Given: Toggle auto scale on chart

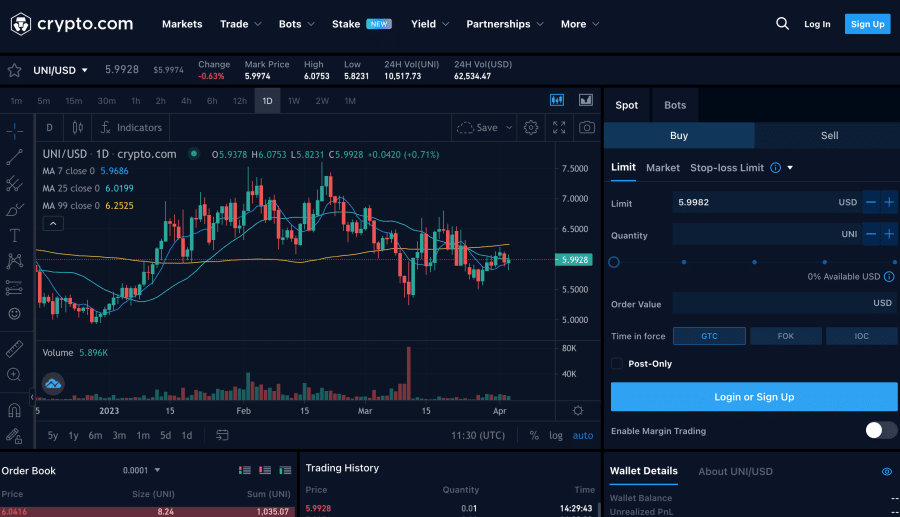Looking at the screenshot, I should (583, 436).
